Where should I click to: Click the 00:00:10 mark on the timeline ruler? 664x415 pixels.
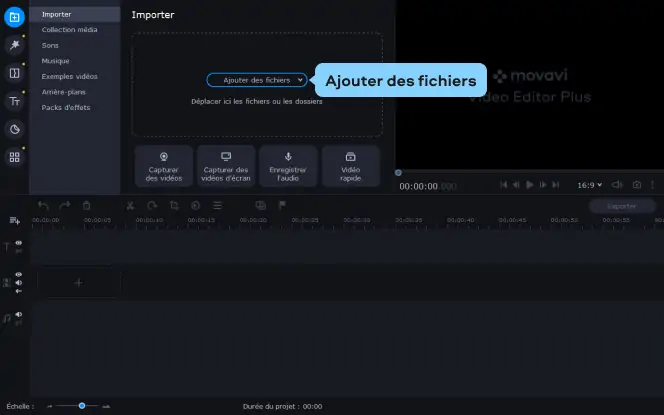pyautogui.click(x=149, y=220)
